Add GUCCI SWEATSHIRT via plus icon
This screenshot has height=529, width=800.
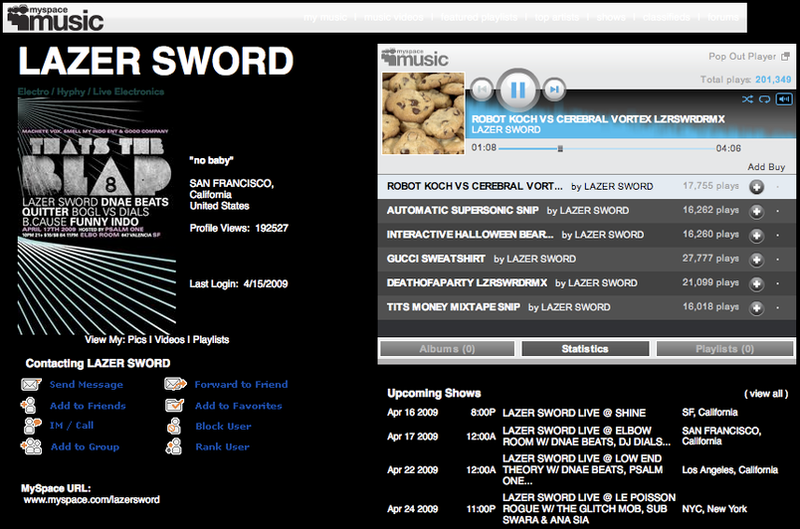[x=757, y=259]
